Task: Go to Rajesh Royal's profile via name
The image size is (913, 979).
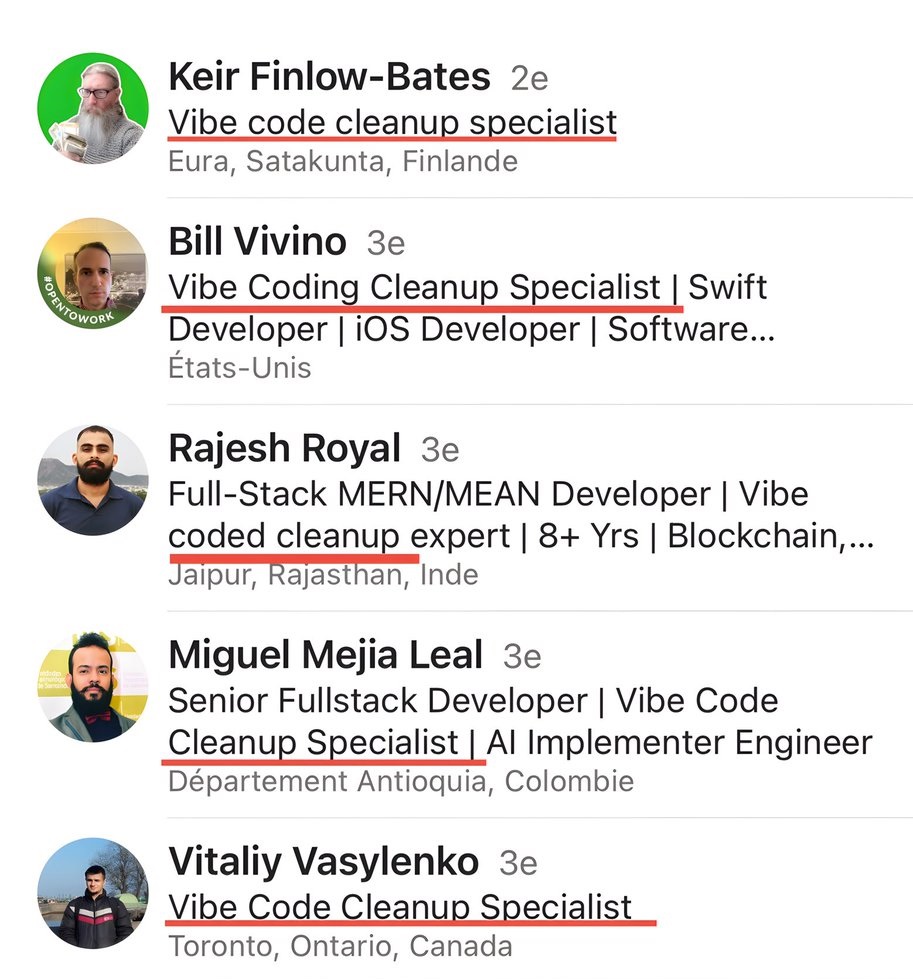Action: [284, 449]
